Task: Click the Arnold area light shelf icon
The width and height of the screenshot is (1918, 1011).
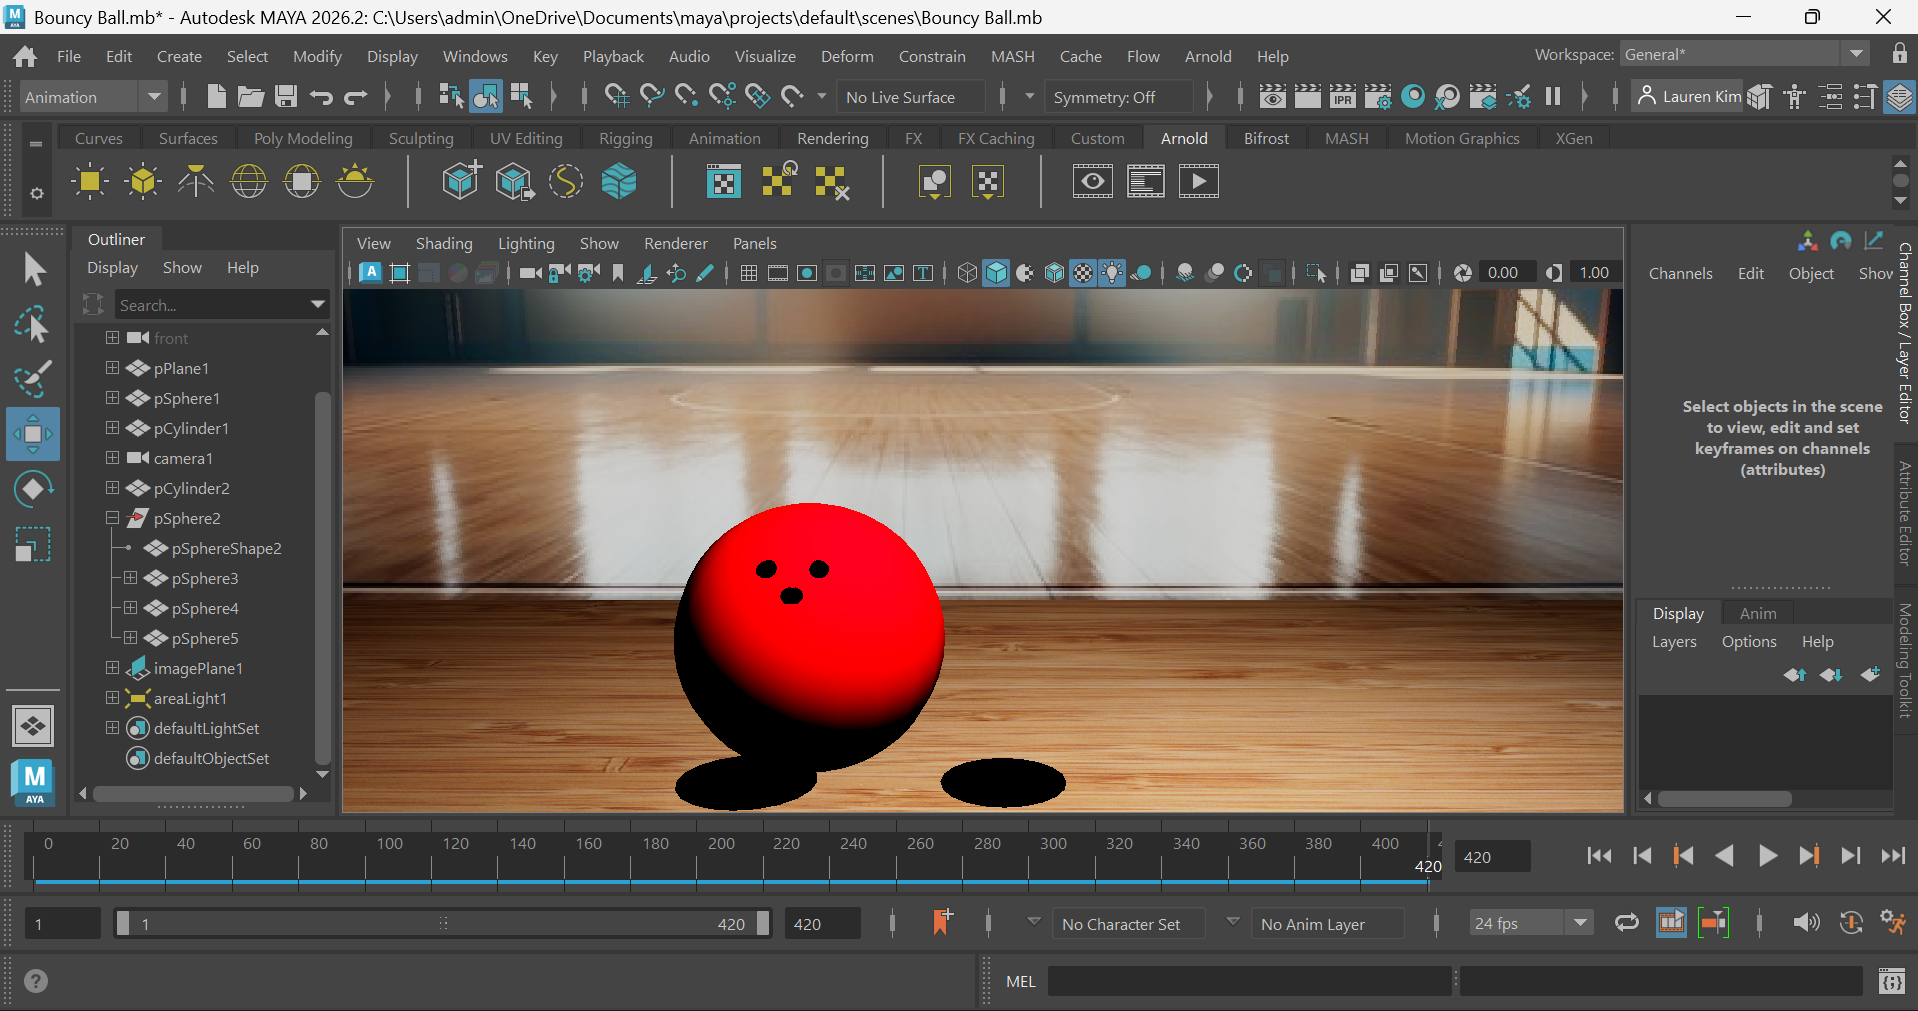Action: (89, 182)
